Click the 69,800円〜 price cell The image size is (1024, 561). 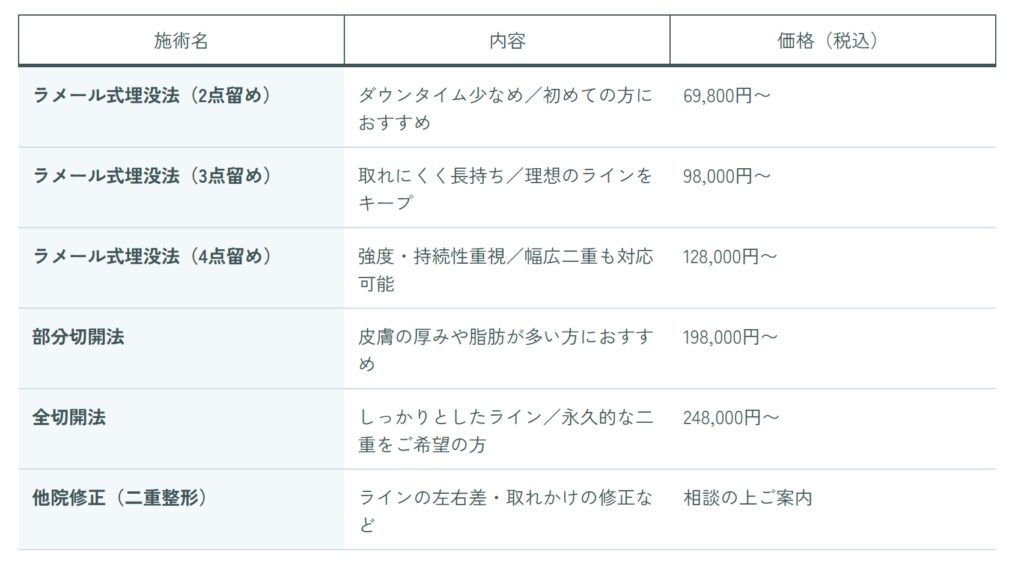tap(727, 96)
